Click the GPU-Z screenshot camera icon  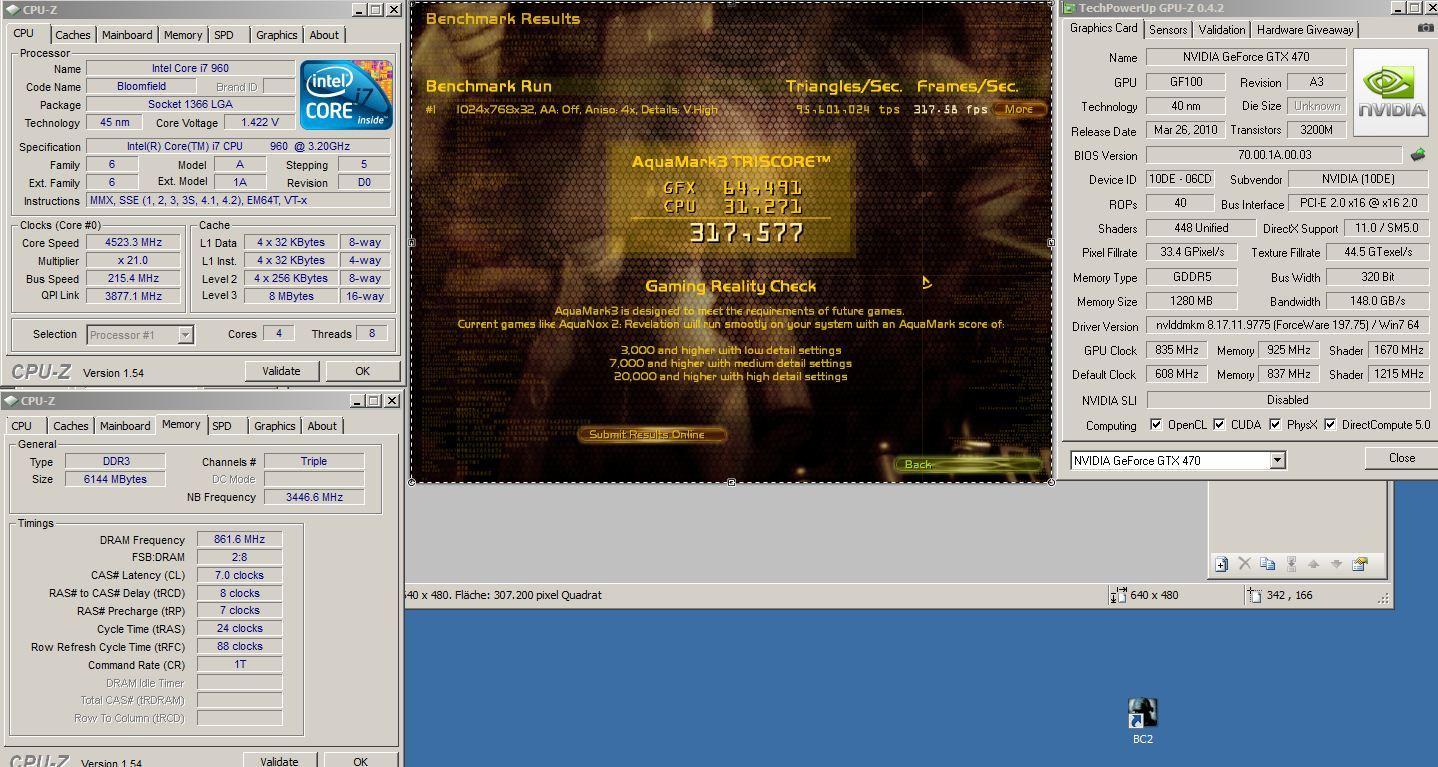tap(1425, 29)
